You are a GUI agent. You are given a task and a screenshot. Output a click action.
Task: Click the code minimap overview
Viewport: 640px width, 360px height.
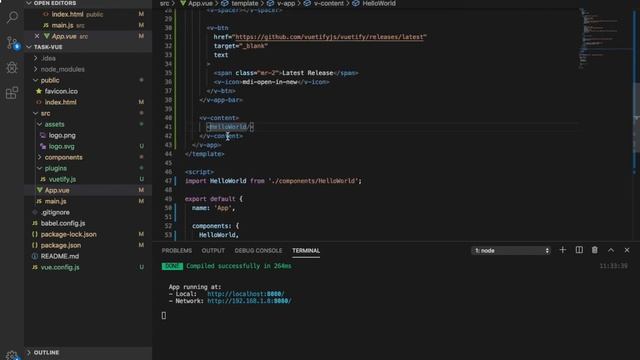(605, 39)
